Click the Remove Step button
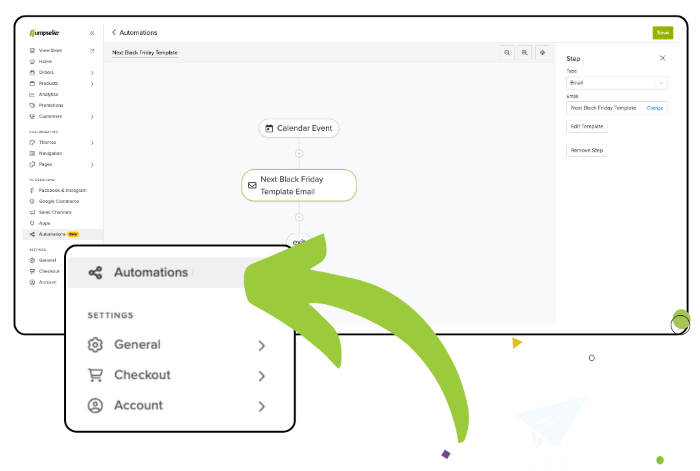The image size is (700, 471). pyautogui.click(x=586, y=150)
